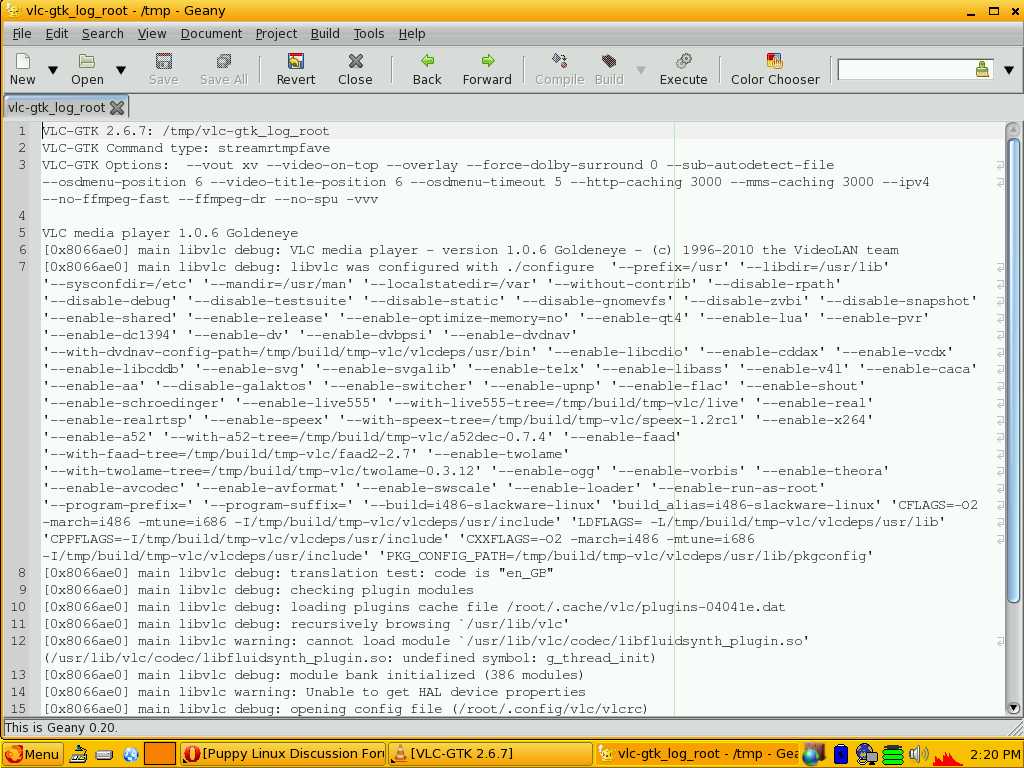
Task: Click the text 'recursively browsing `/usr/lib/vlc''
Action: pos(430,624)
